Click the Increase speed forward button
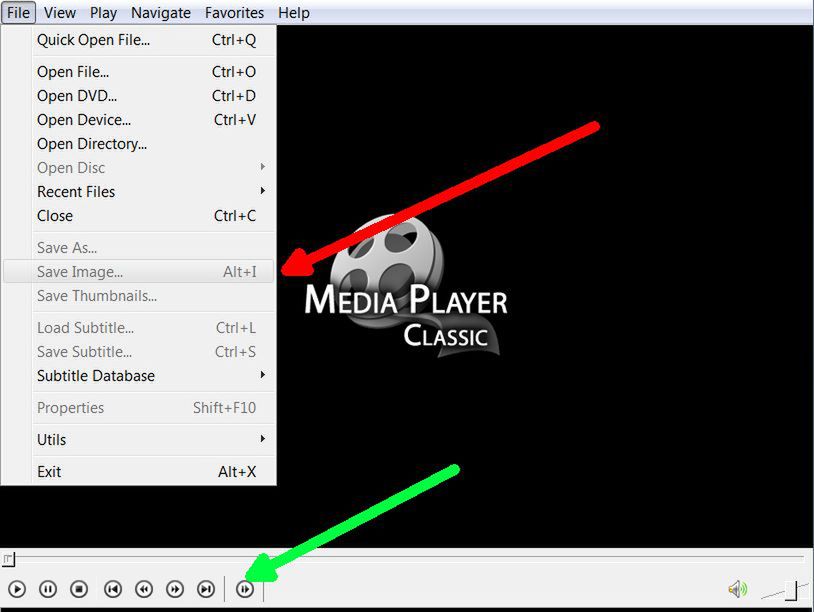814x612 pixels. [175, 589]
